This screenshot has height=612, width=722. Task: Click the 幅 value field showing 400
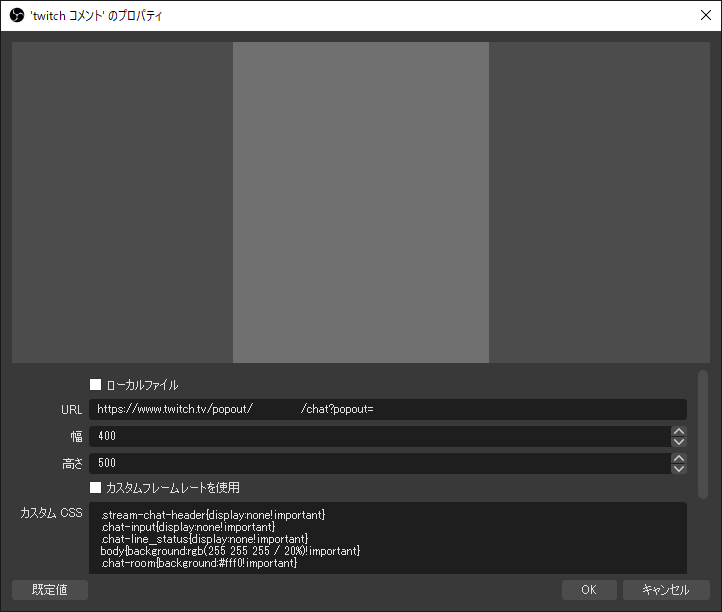[380, 436]
